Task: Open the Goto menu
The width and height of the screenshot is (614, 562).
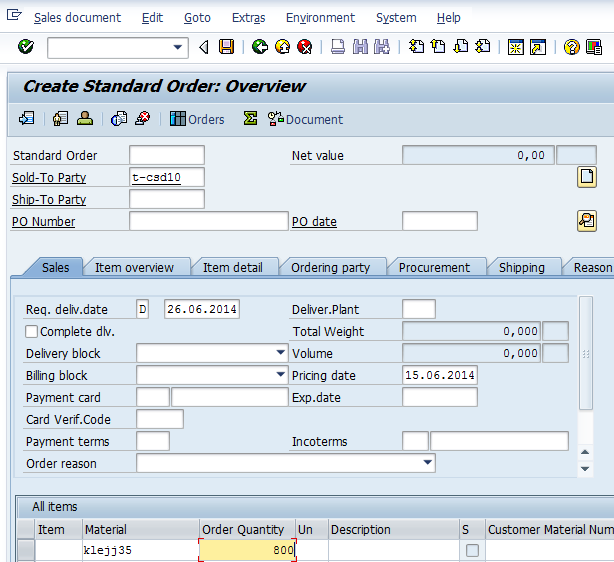Action: [197, 18]
